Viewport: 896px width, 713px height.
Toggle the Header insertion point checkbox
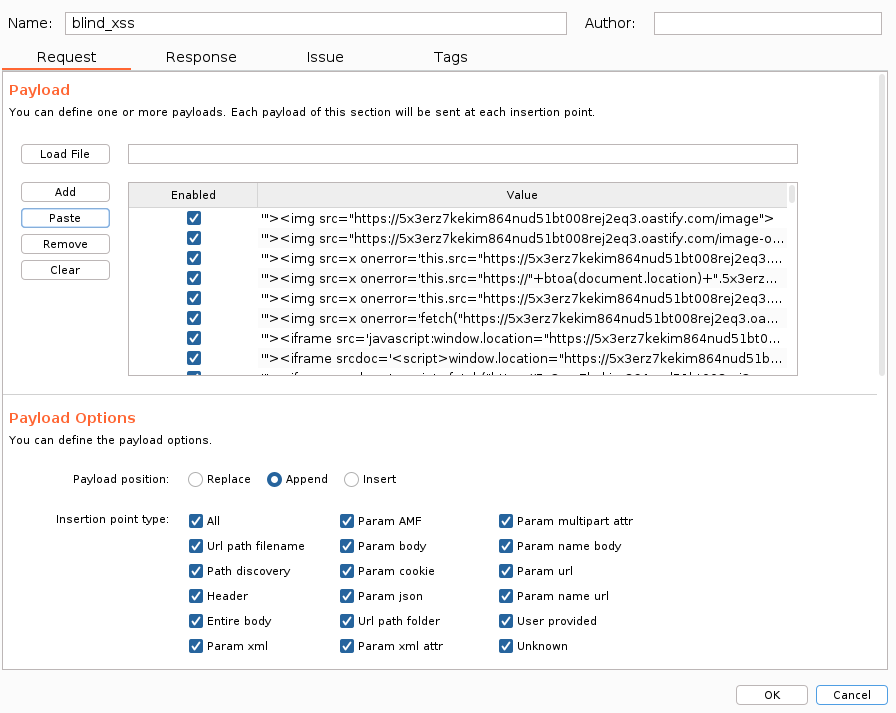(195, 596)
